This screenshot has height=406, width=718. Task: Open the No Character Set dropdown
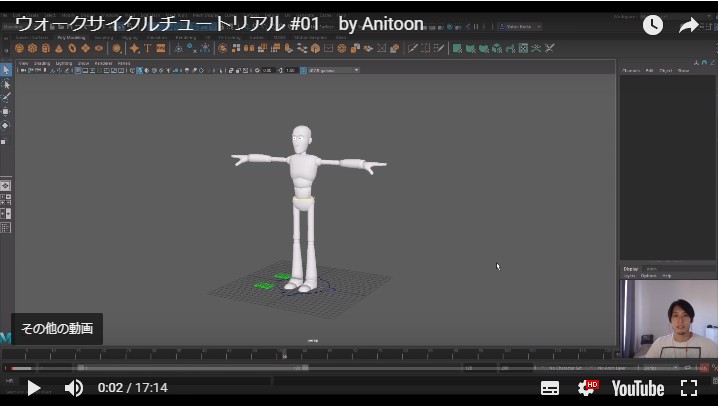point(566,368)
